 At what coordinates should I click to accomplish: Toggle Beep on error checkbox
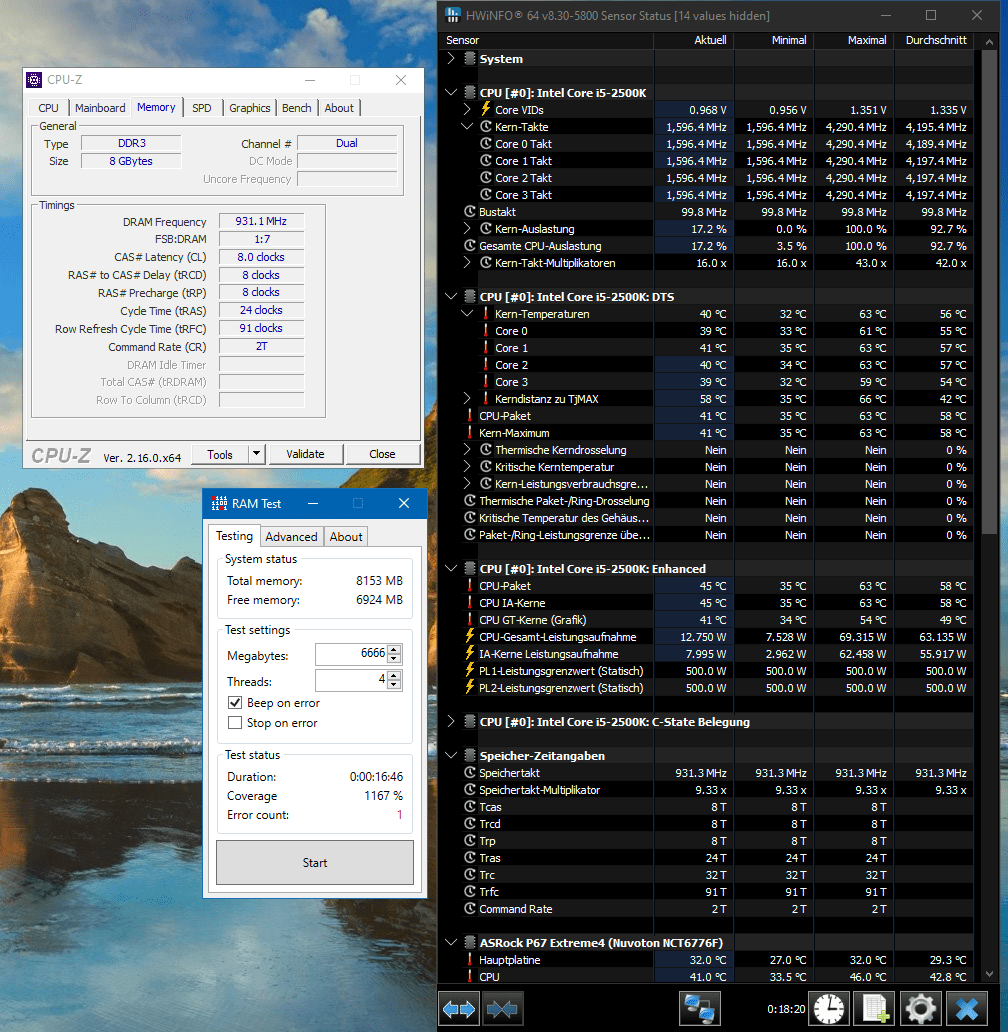(x=235, y=703)
